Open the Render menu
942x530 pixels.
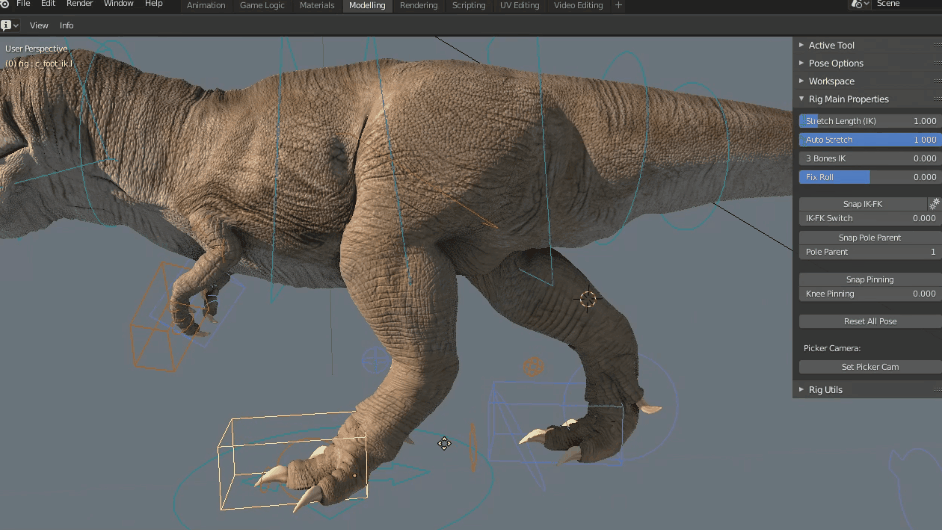click(x=79, y=5)
